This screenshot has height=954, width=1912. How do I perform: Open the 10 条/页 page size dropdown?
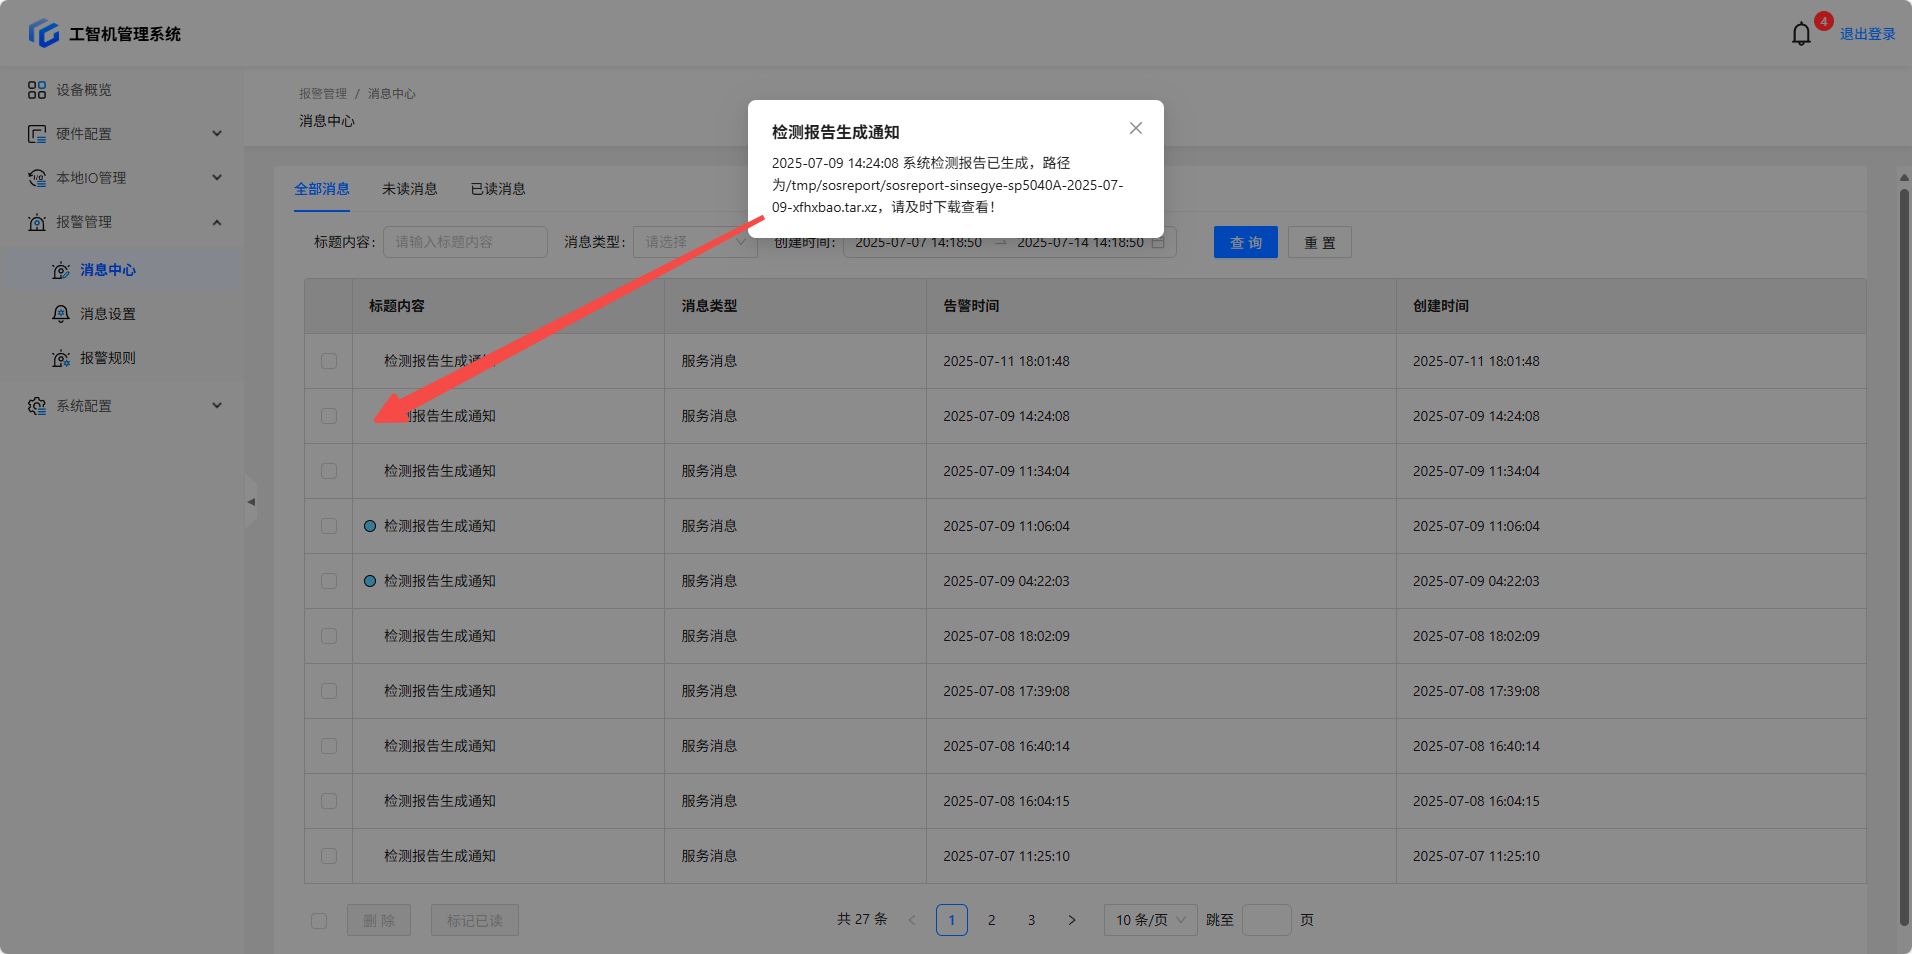click(1150, 920)
